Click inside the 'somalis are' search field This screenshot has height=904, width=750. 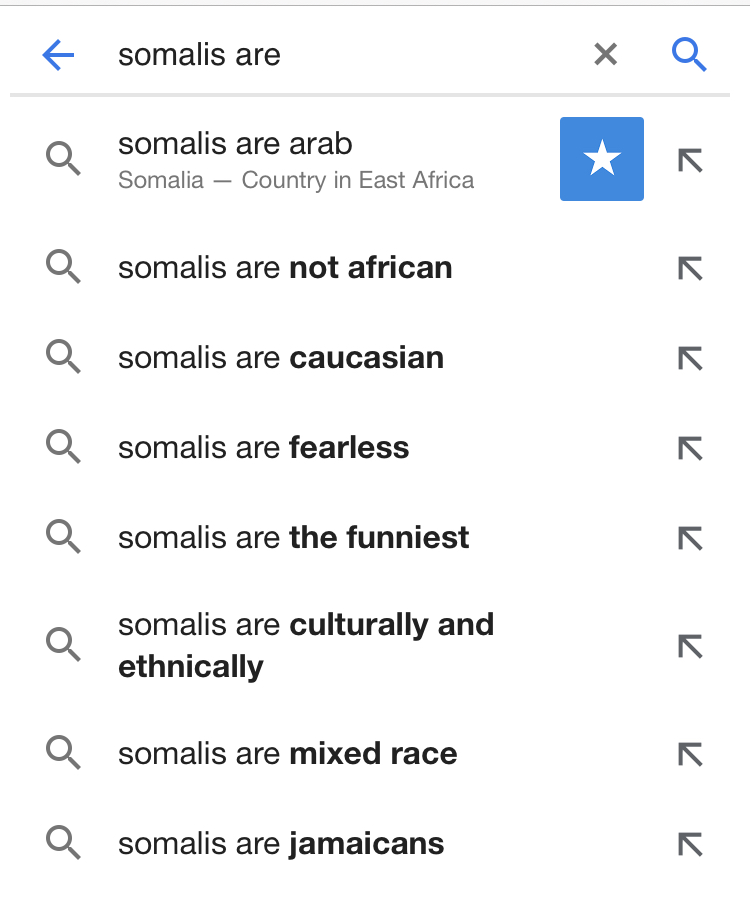[x=340, y=55]
